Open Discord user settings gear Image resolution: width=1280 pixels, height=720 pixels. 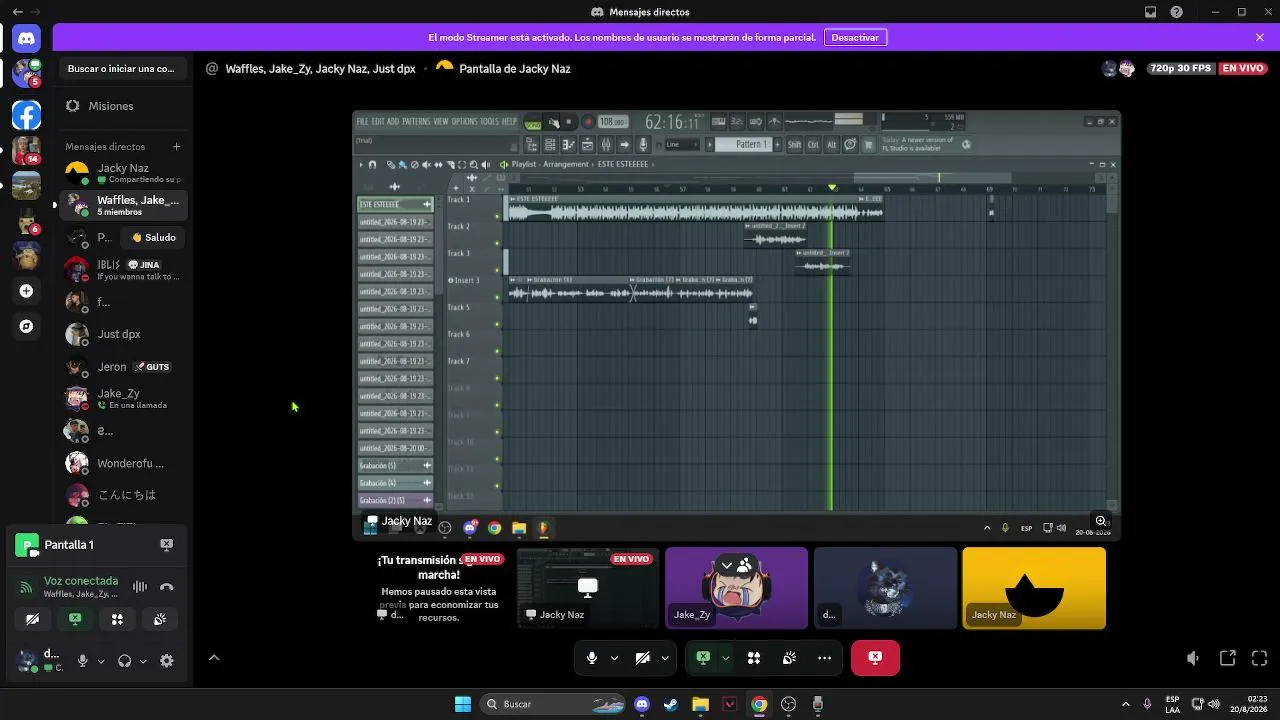coord(167,661)
